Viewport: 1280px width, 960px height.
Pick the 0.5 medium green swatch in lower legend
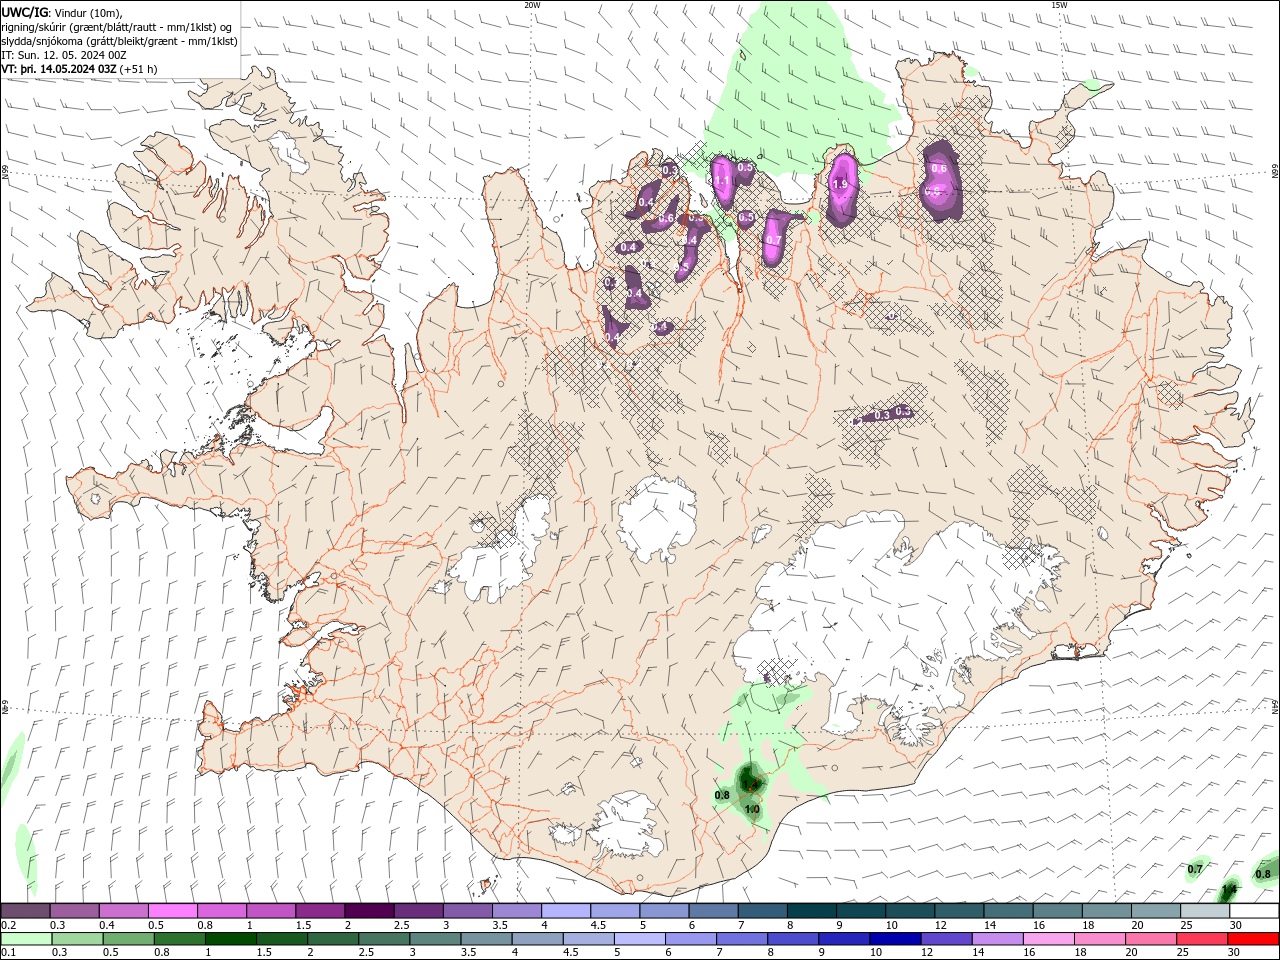pyautogui.click(x=128, y=939)
